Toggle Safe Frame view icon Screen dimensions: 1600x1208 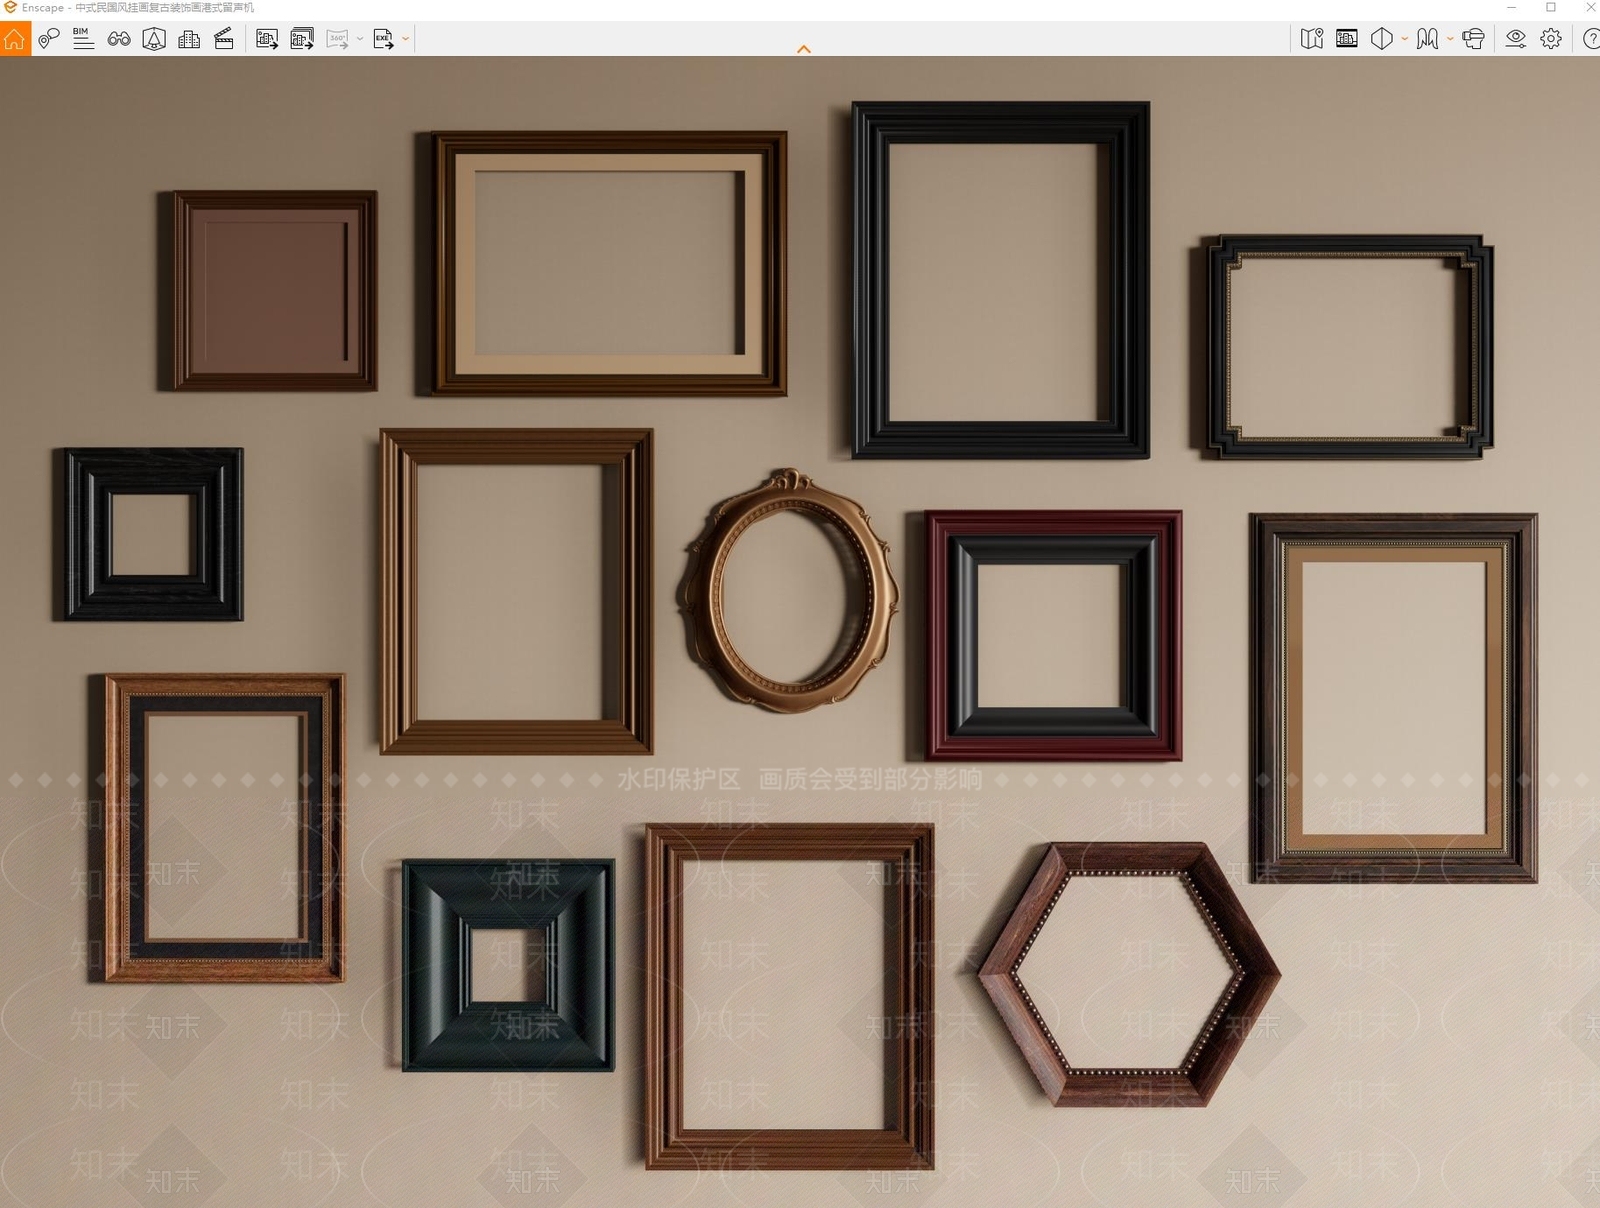click(x=154, y=39)
